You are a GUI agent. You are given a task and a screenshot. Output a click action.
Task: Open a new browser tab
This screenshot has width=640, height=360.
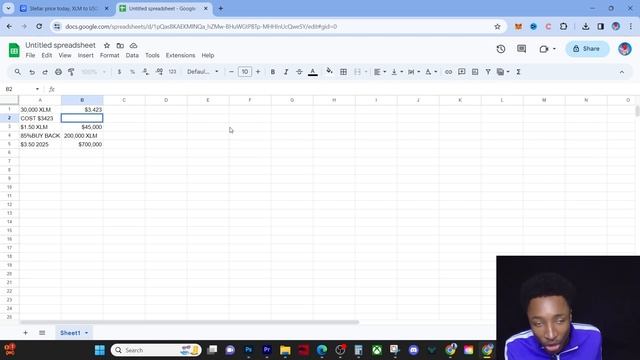[x=220, y=8]
